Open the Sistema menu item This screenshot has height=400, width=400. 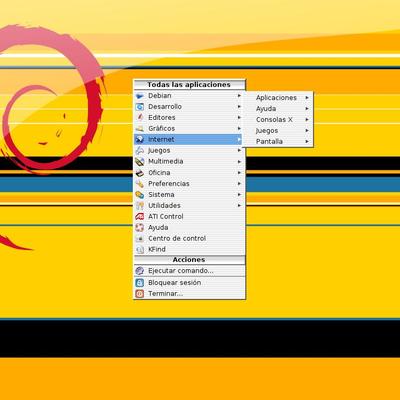coord(189,195)
